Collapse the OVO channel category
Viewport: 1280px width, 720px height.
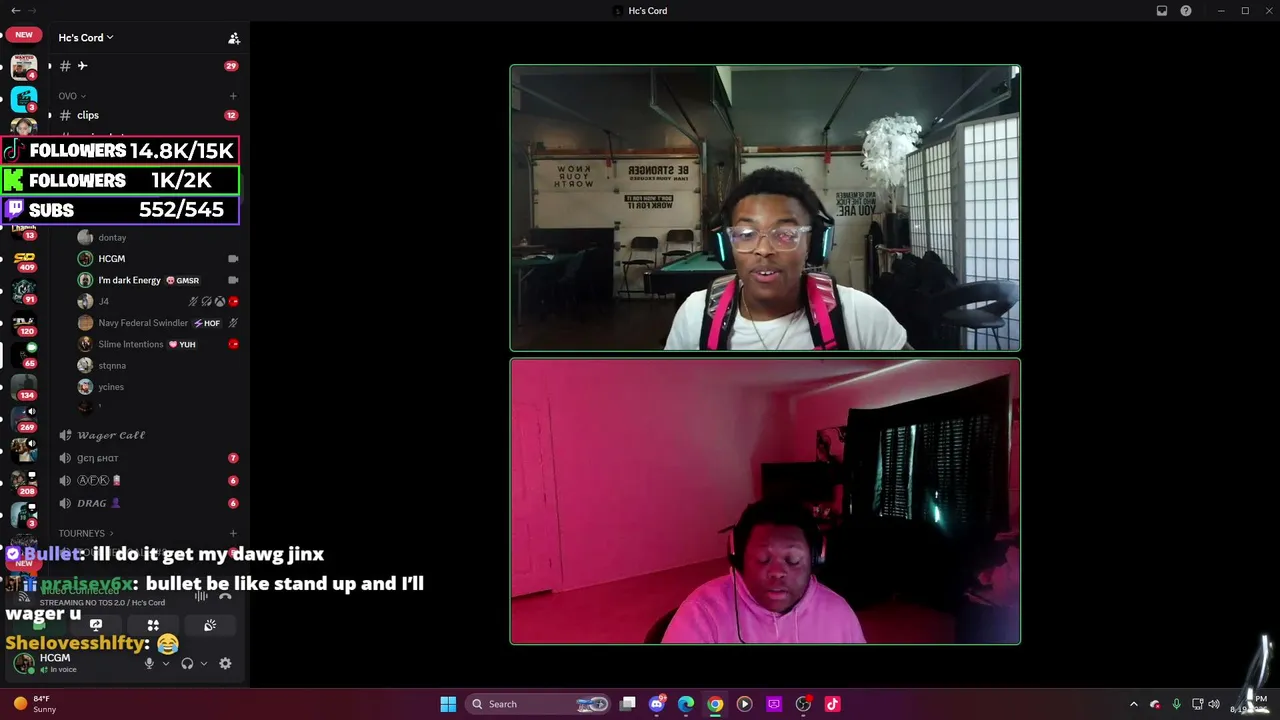[x=72, y=96]
